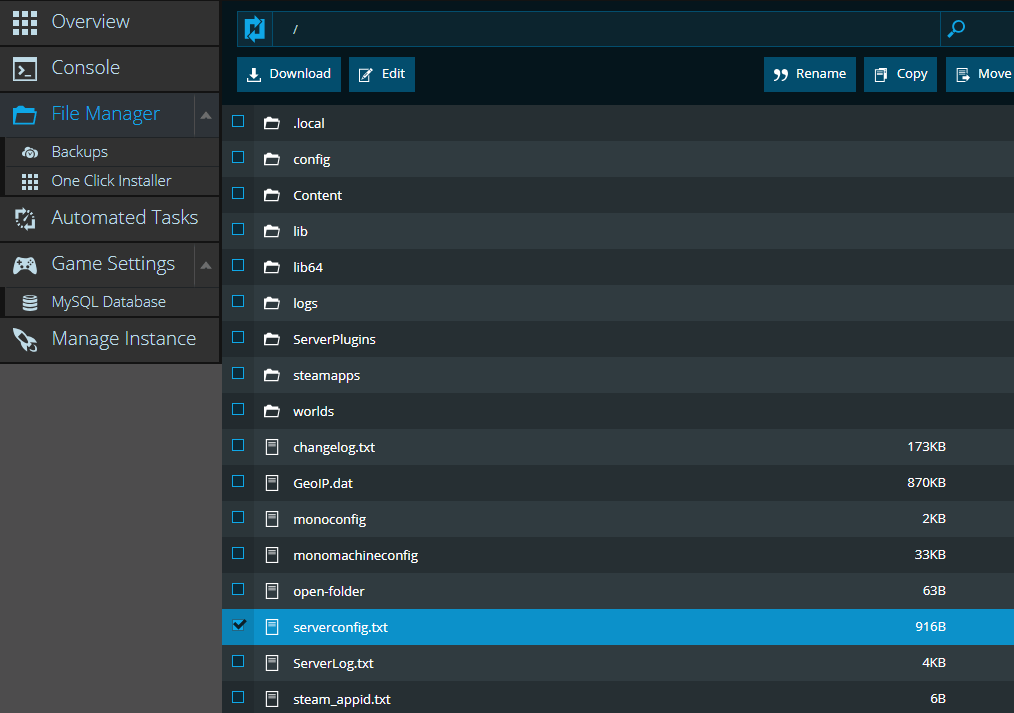Click the GeoIP.dat file icon
The width and height of the screenshot is (1014, 713).
(272, 483)
